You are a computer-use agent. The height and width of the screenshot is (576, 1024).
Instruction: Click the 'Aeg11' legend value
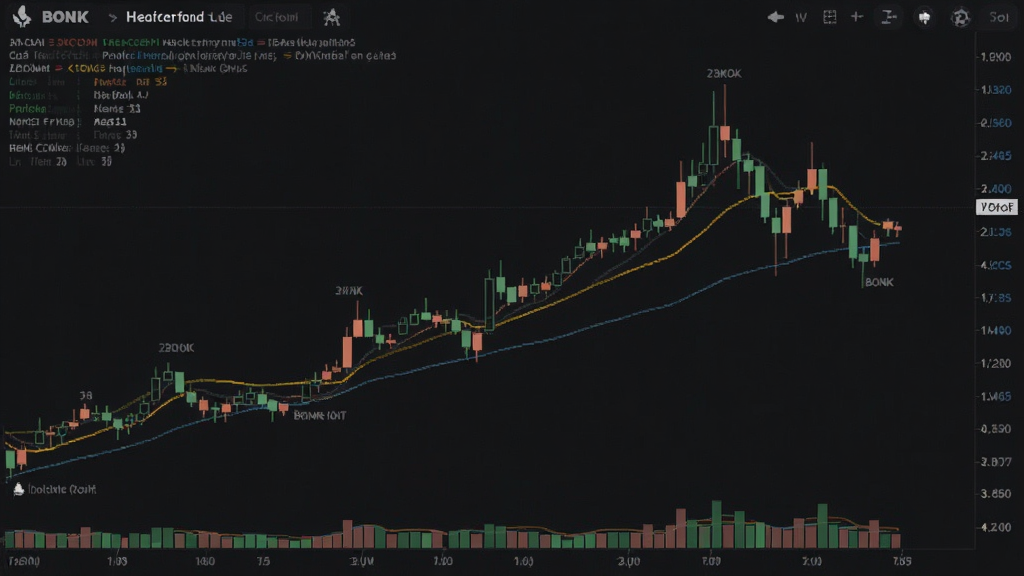(110, 121)
